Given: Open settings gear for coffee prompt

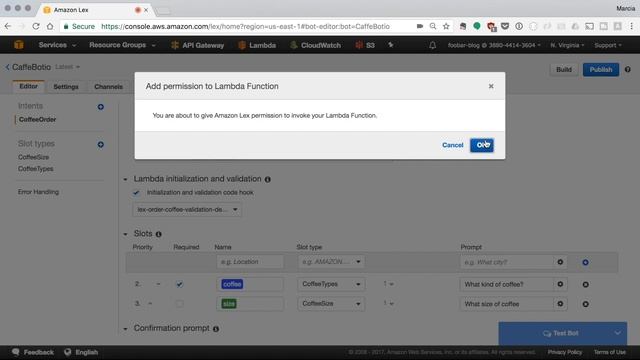Looking at the screenshot, I should click(x=560, y=284).
